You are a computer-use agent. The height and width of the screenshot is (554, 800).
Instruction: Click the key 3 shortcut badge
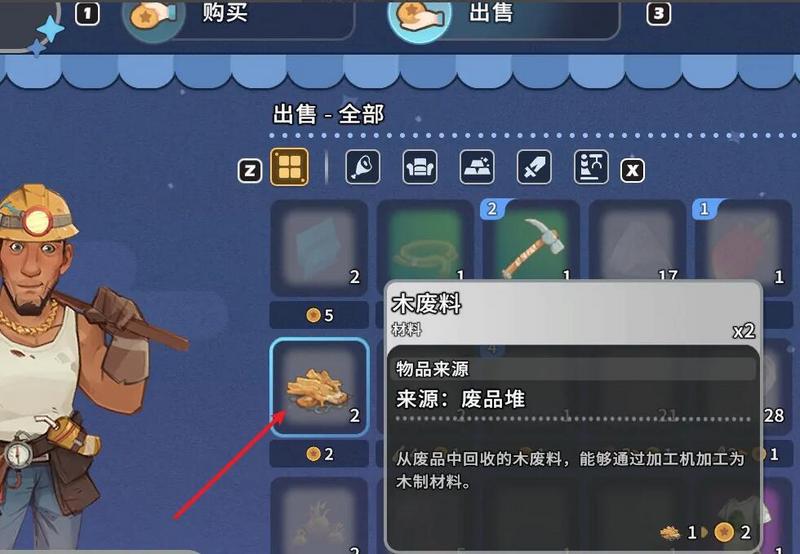pyautogui.click(x=659, y=14)
